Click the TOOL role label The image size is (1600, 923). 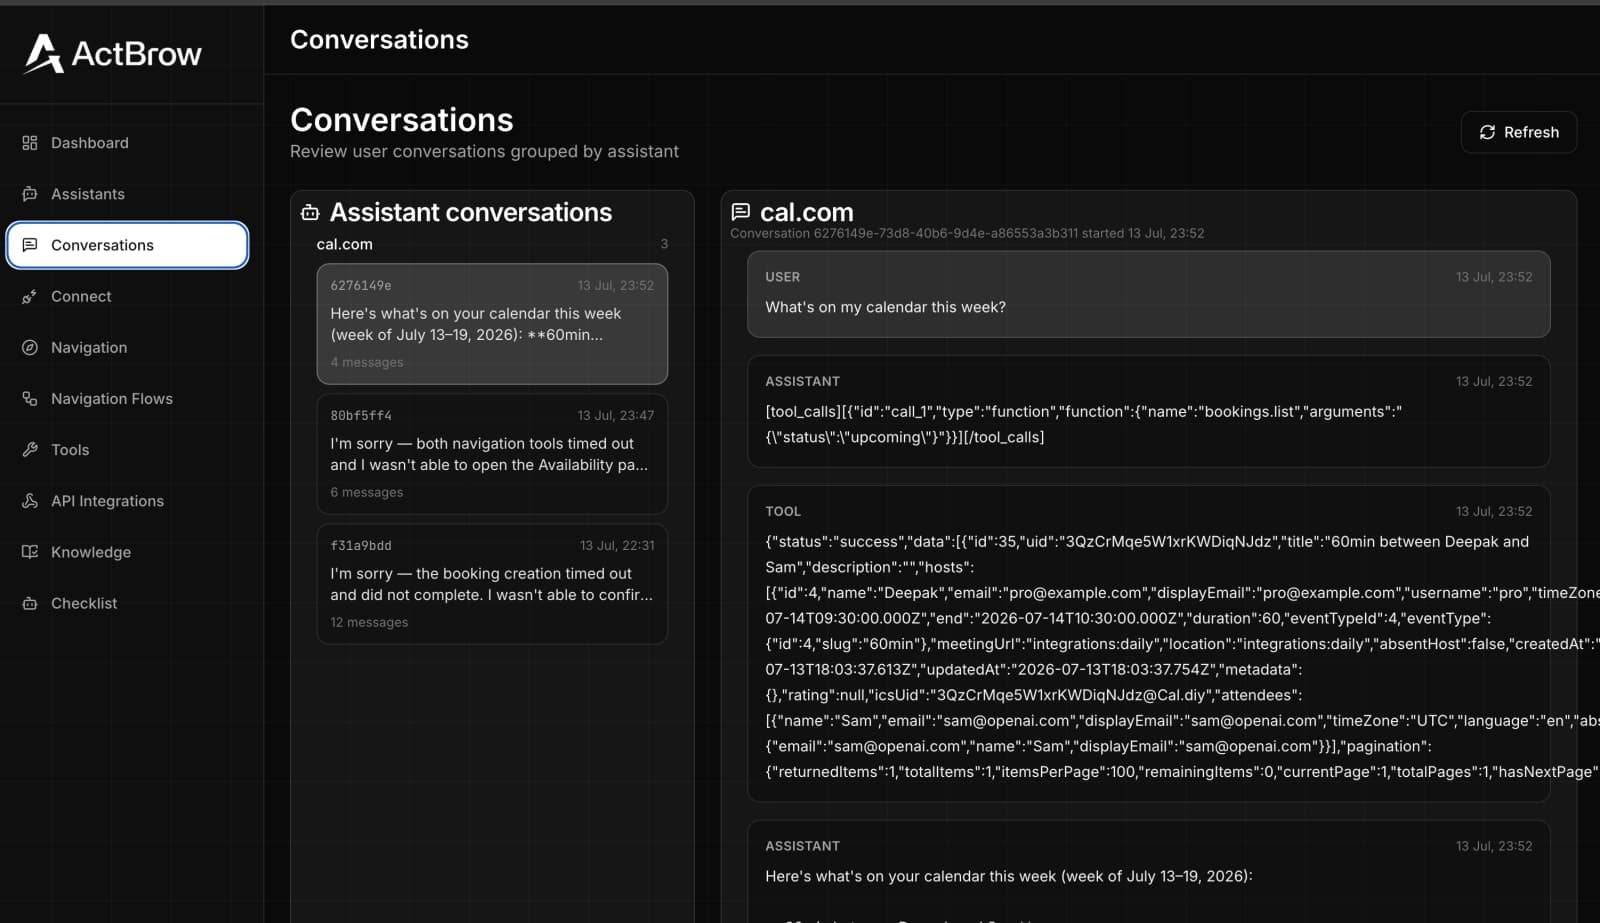[x=783, y=511]
